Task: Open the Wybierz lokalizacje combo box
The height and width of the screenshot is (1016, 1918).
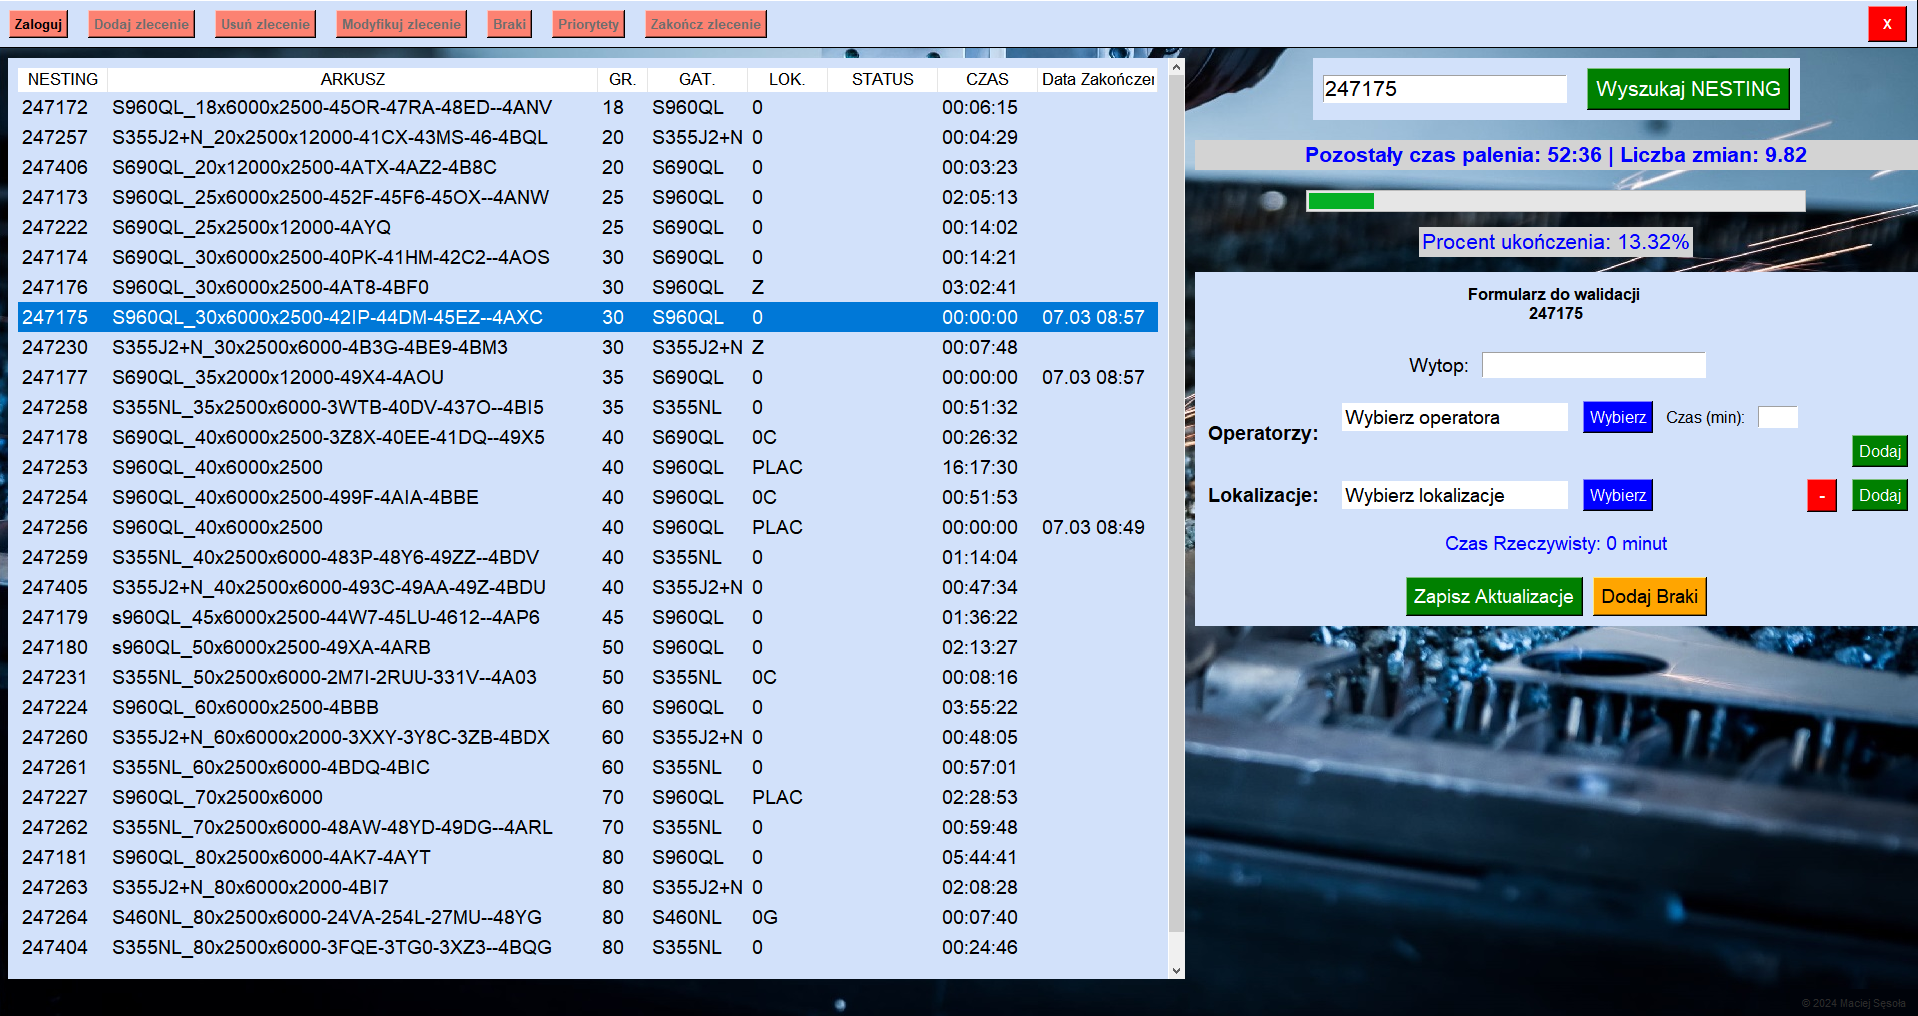Action: point(1454,495)
